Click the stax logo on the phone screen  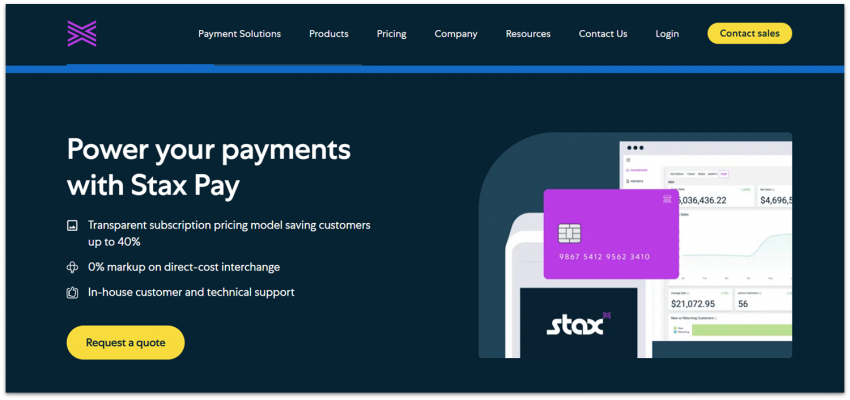[x=578, y=324]
